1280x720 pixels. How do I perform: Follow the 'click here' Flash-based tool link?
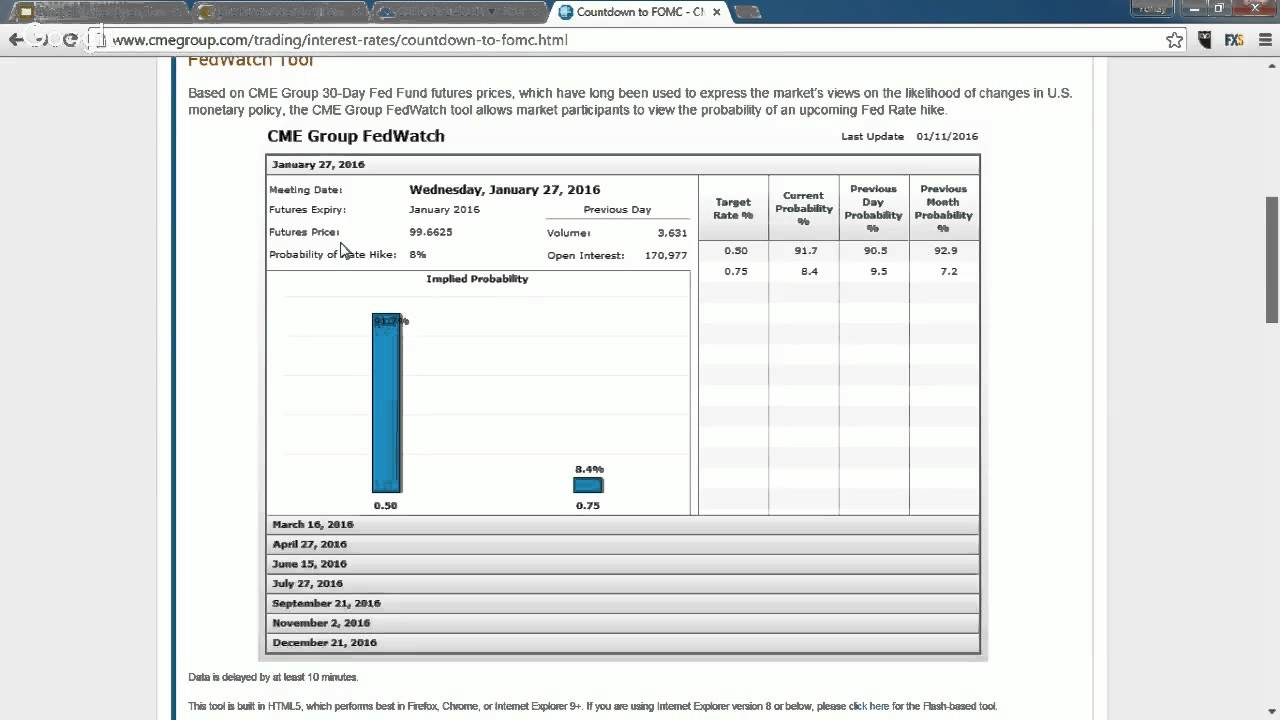(x=868, y=706)
